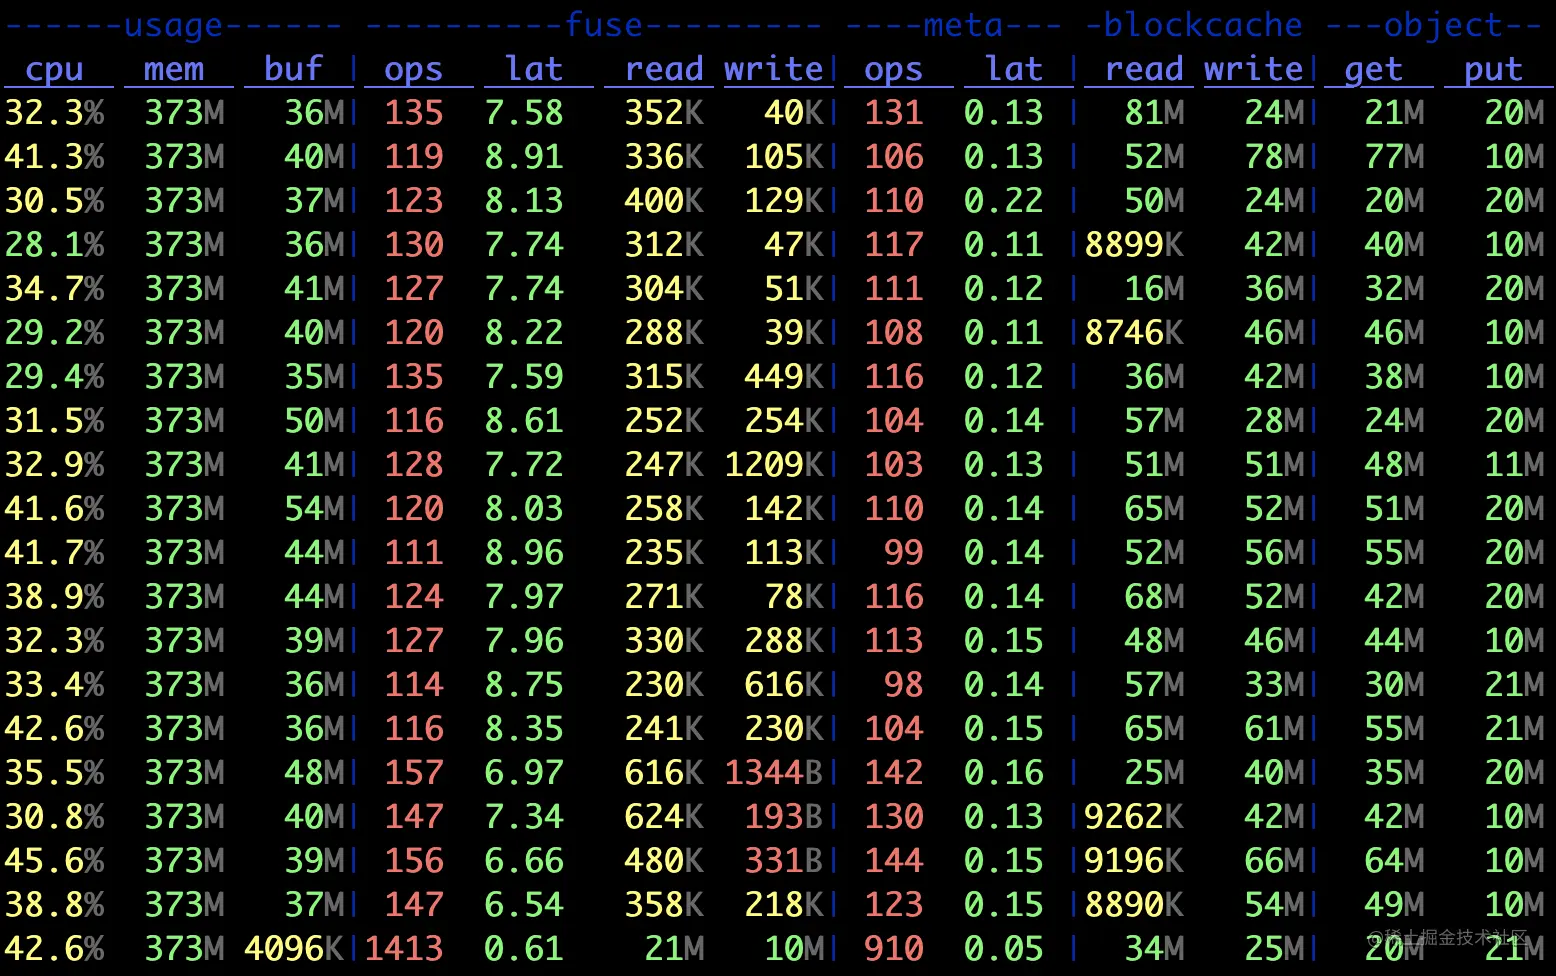The height and width of the screenshot is (976, 1556).
Task: Click the blockcache read value 81M
Action: tap(1154, 113)
